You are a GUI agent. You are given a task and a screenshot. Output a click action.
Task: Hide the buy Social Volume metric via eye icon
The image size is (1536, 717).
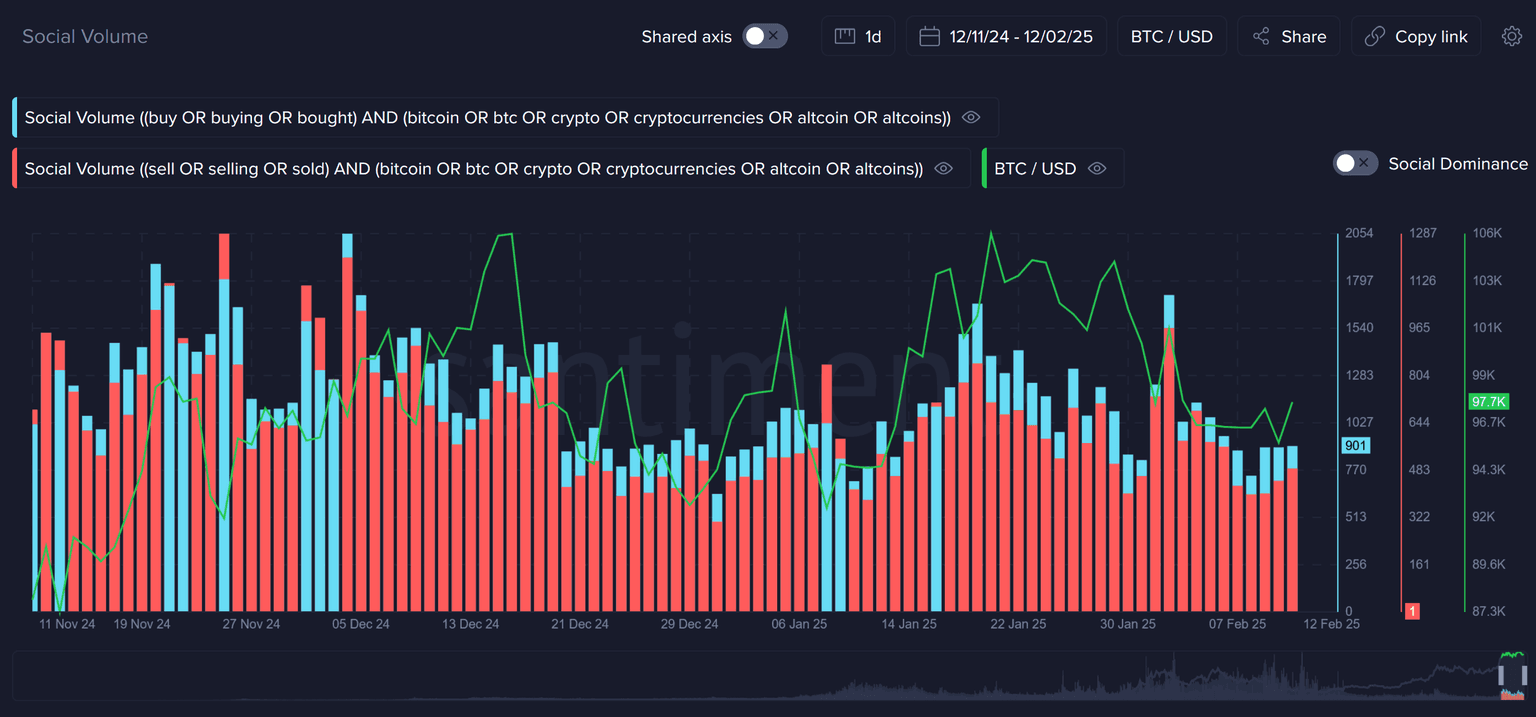970,117
